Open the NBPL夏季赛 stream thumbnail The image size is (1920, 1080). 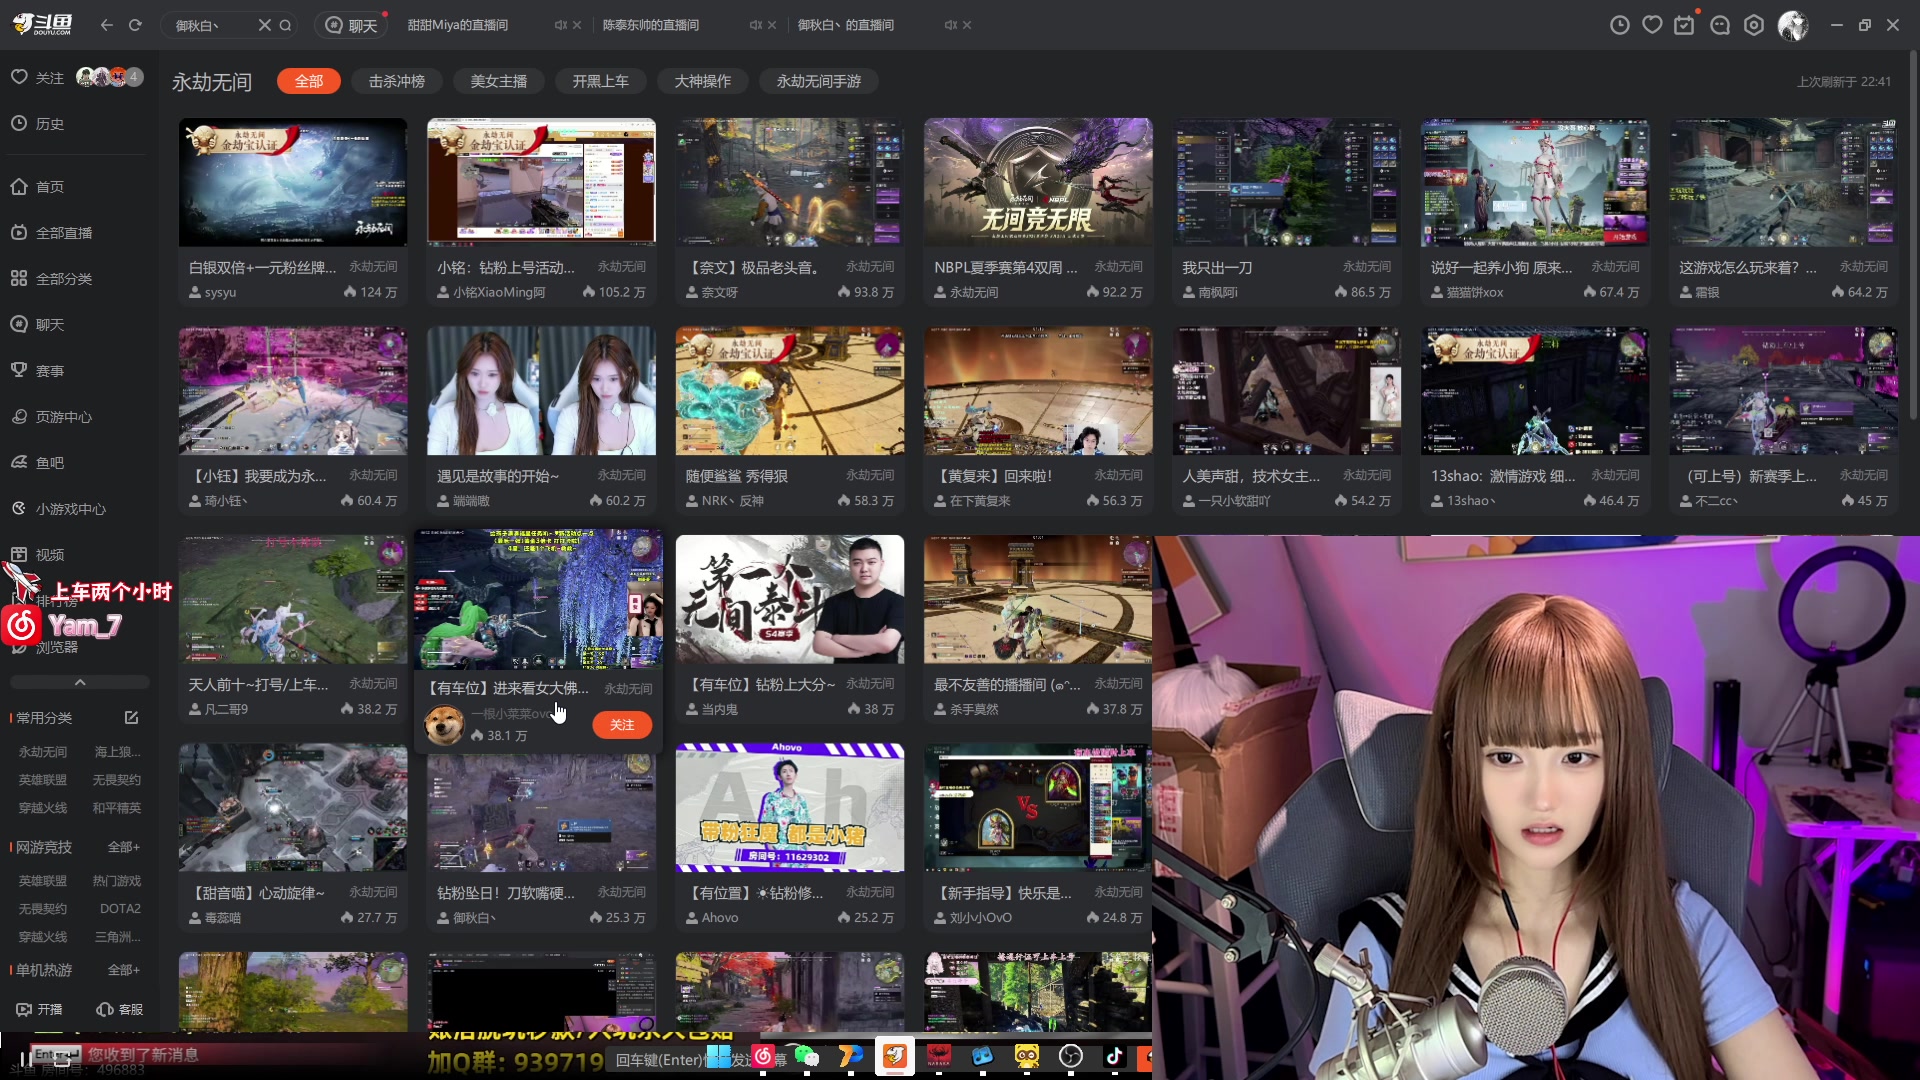[x=1038, y=182]
